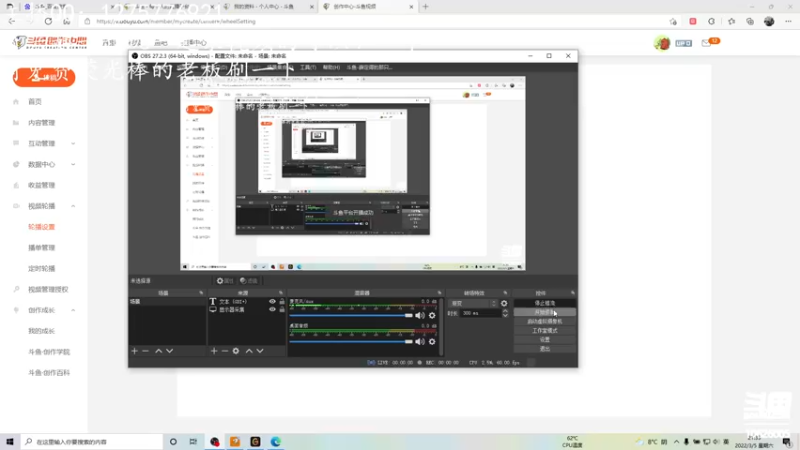Open the Windows Start menu

[x=10, y=442]
